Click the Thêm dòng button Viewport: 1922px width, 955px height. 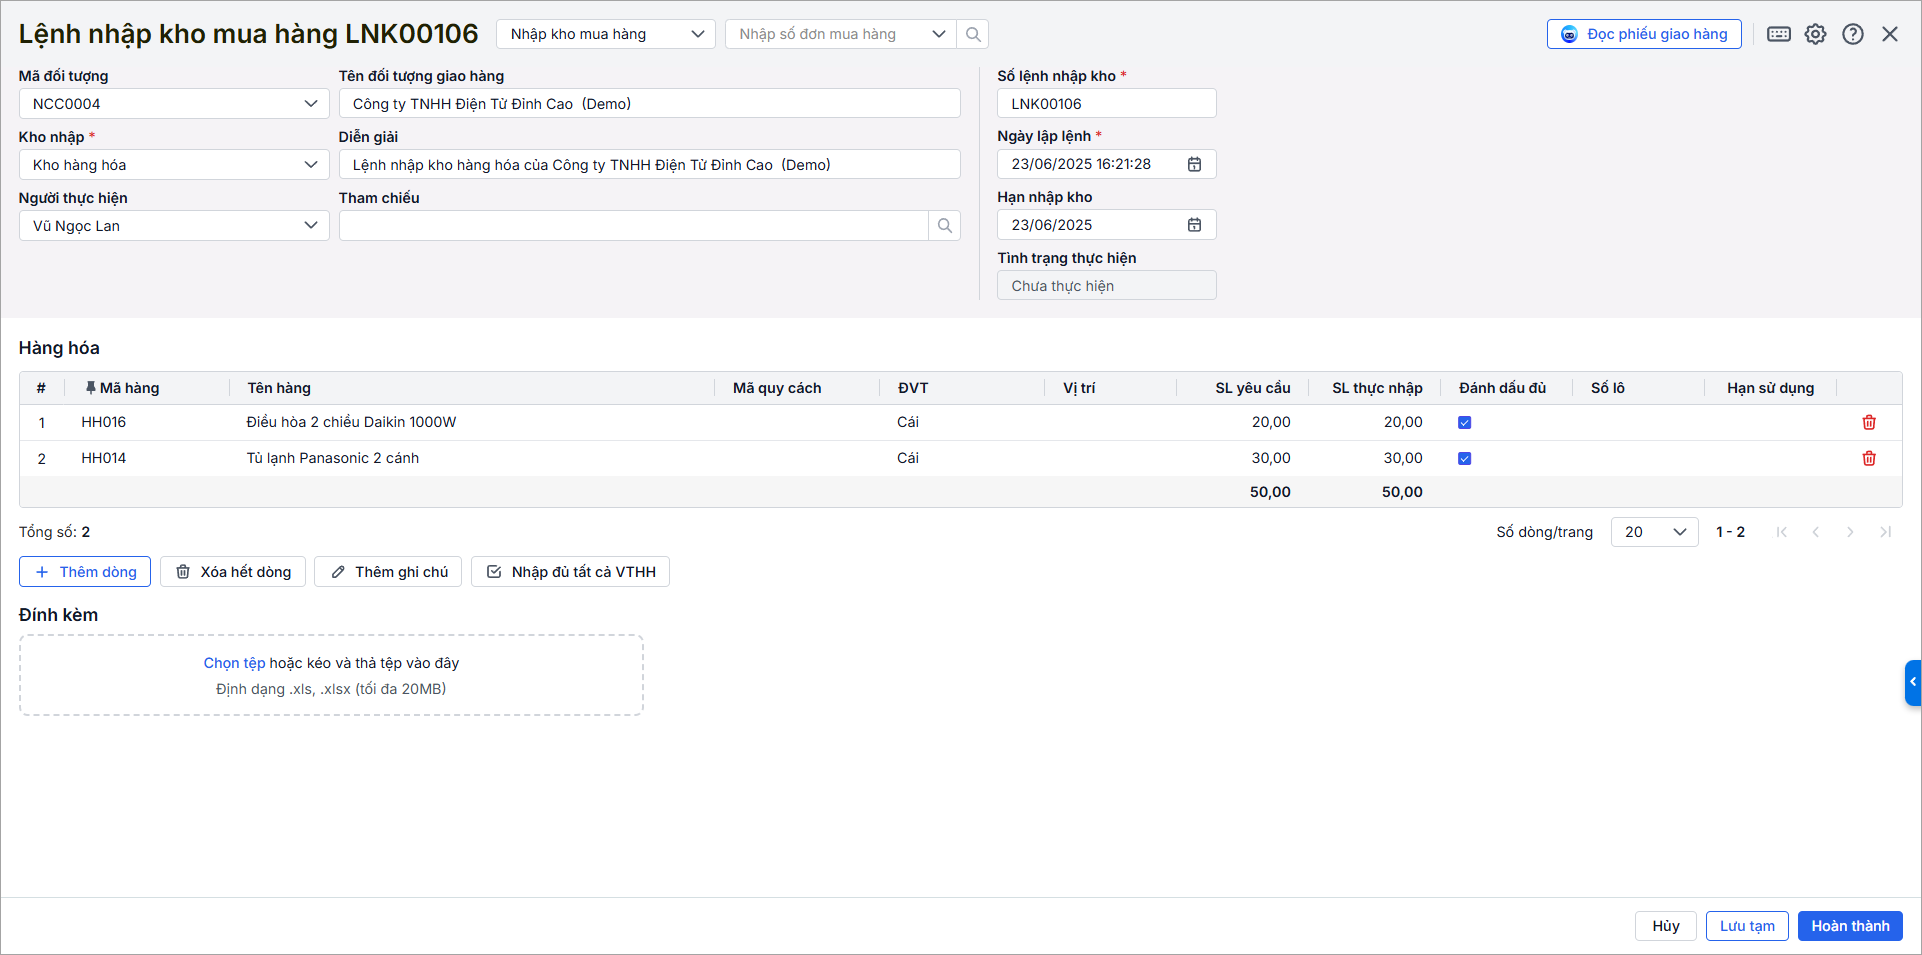85,572
